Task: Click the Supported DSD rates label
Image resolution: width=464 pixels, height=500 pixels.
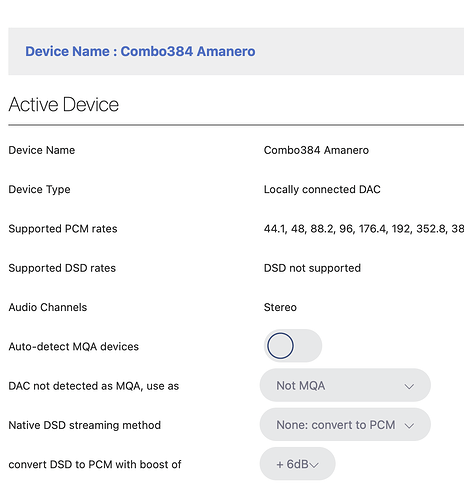Action: pos(62,268)
